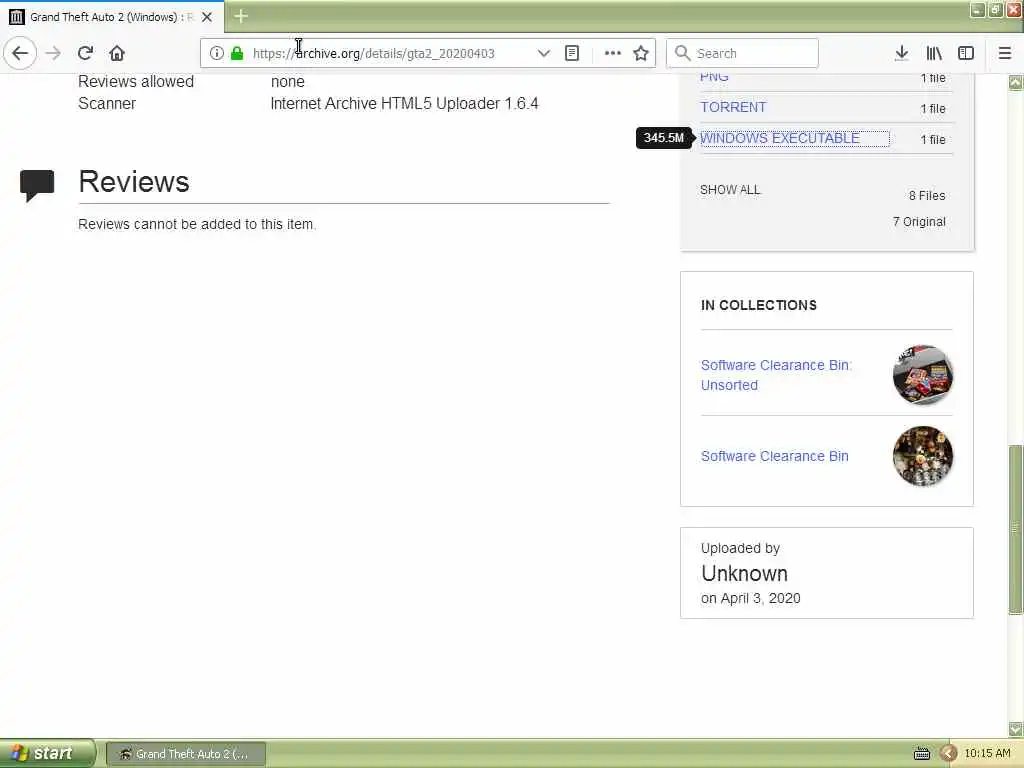Select the Grand Theft Auto 2 tab
This screenshot has height=768, width=1024.
(x=112, y=17)
